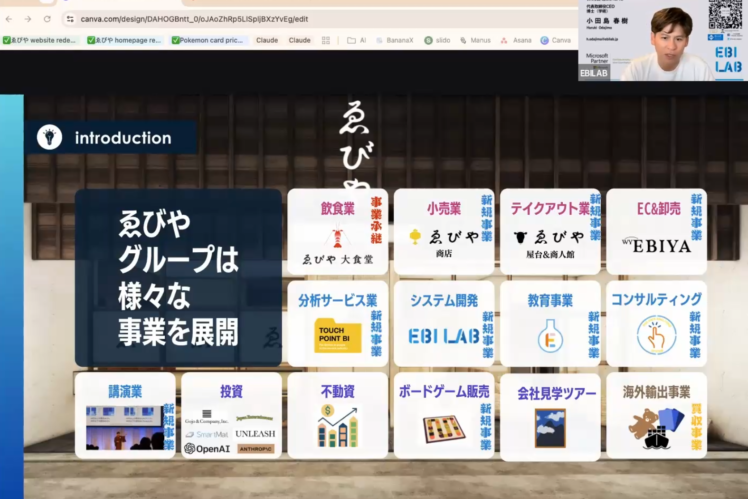Open the BananaX bookmark

[x=395, y=41]
